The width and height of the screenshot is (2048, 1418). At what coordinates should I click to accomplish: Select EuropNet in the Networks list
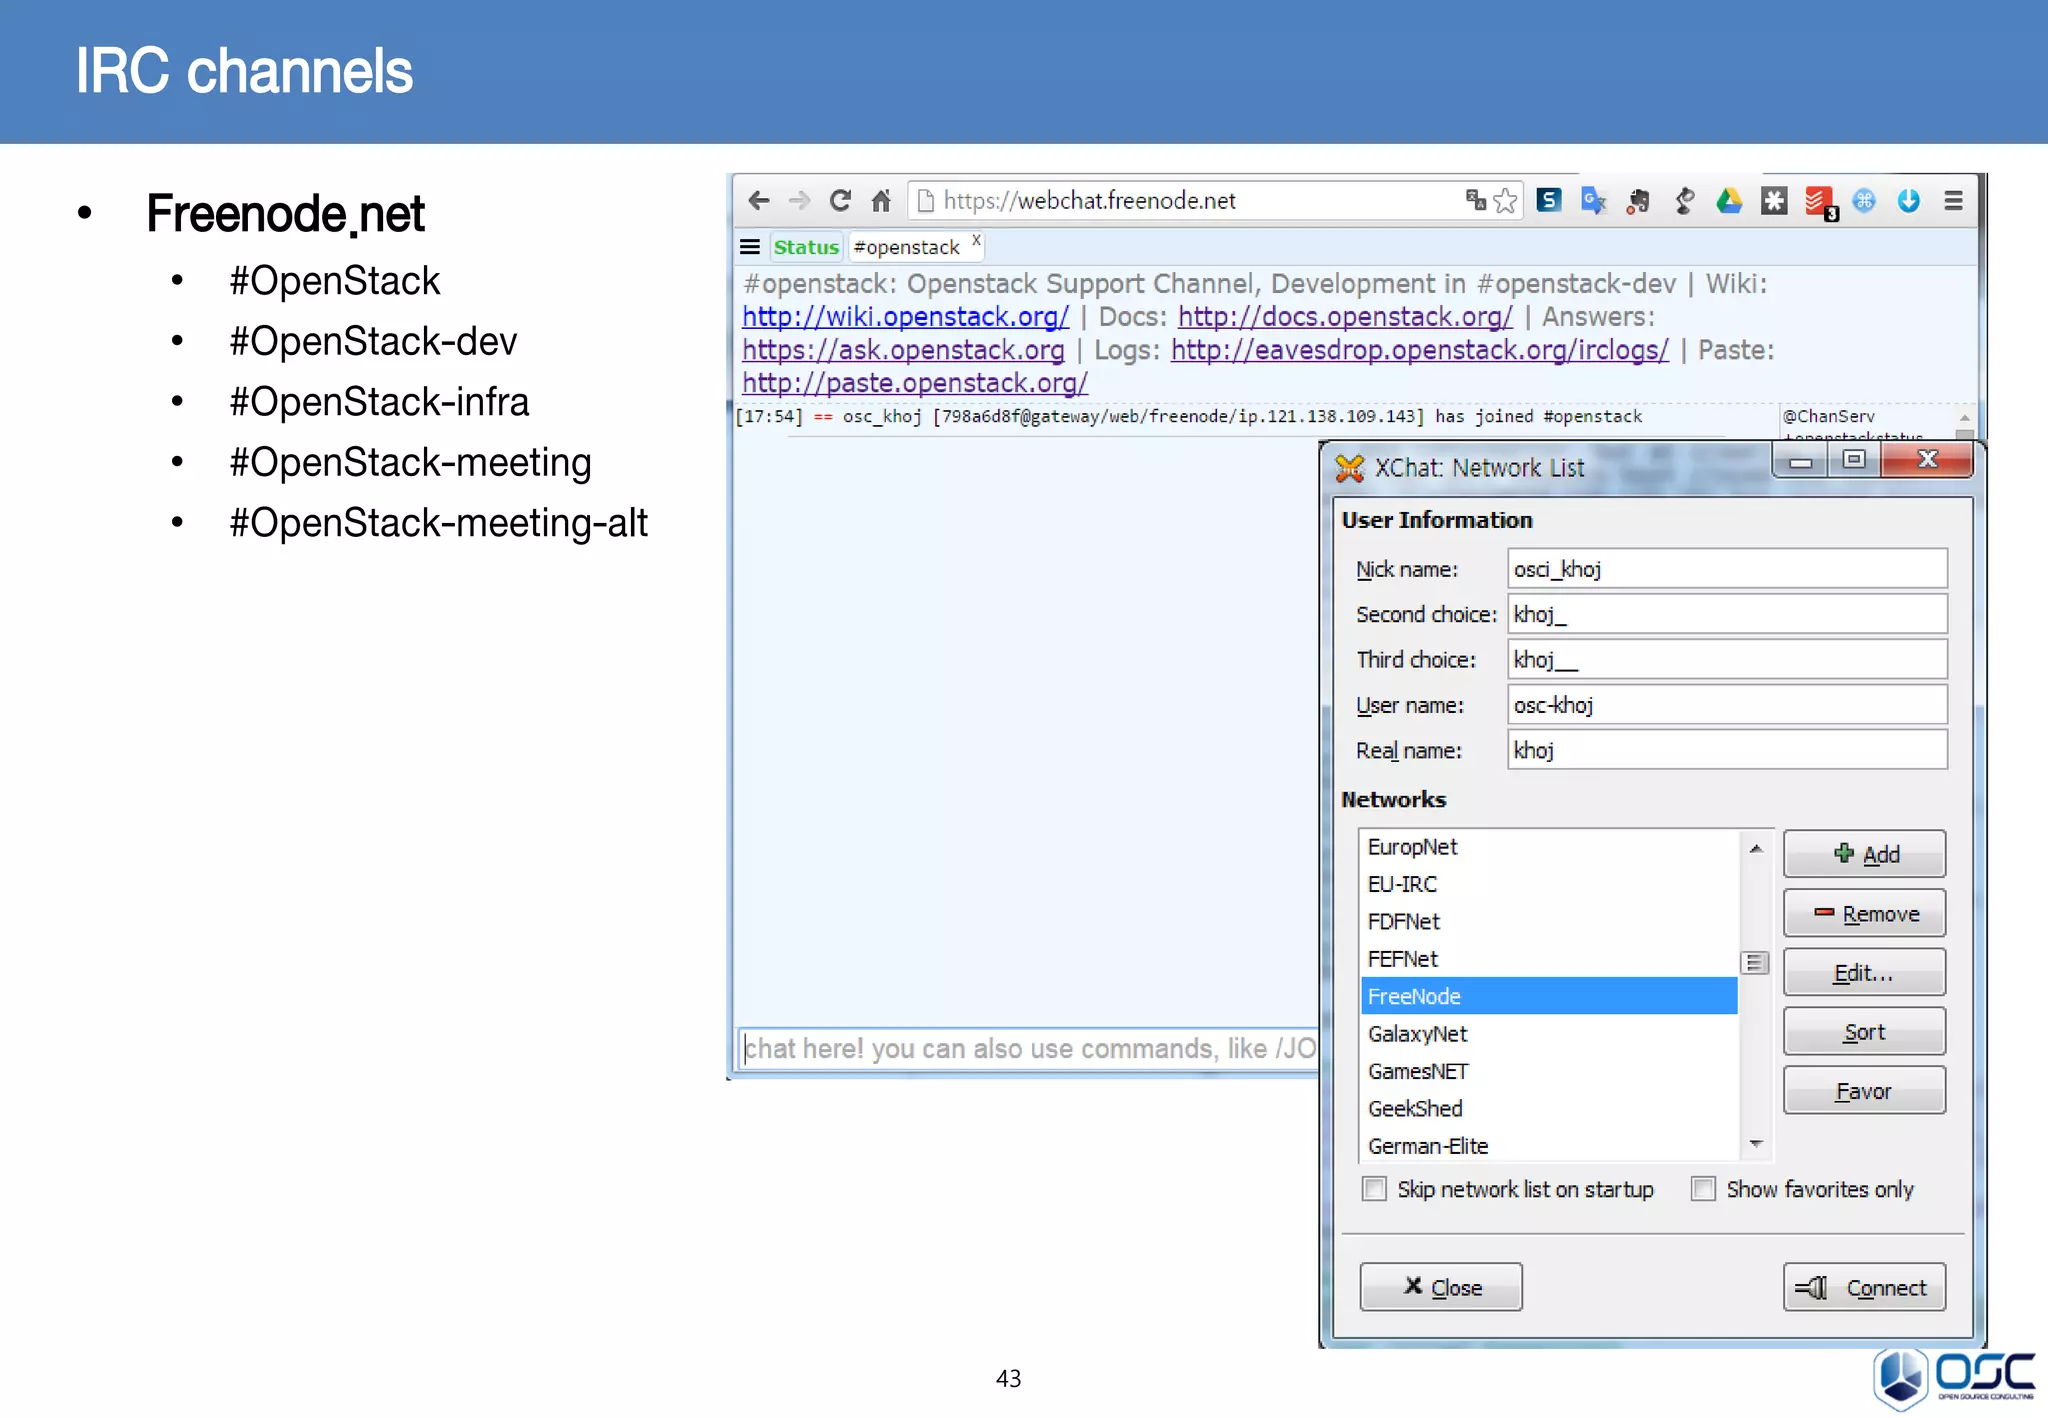coord(1549,847)
